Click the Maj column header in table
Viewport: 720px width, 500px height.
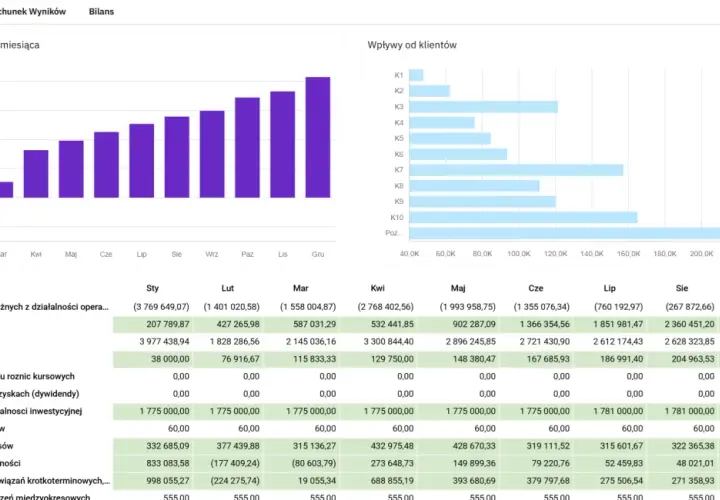tap(458, 288)
